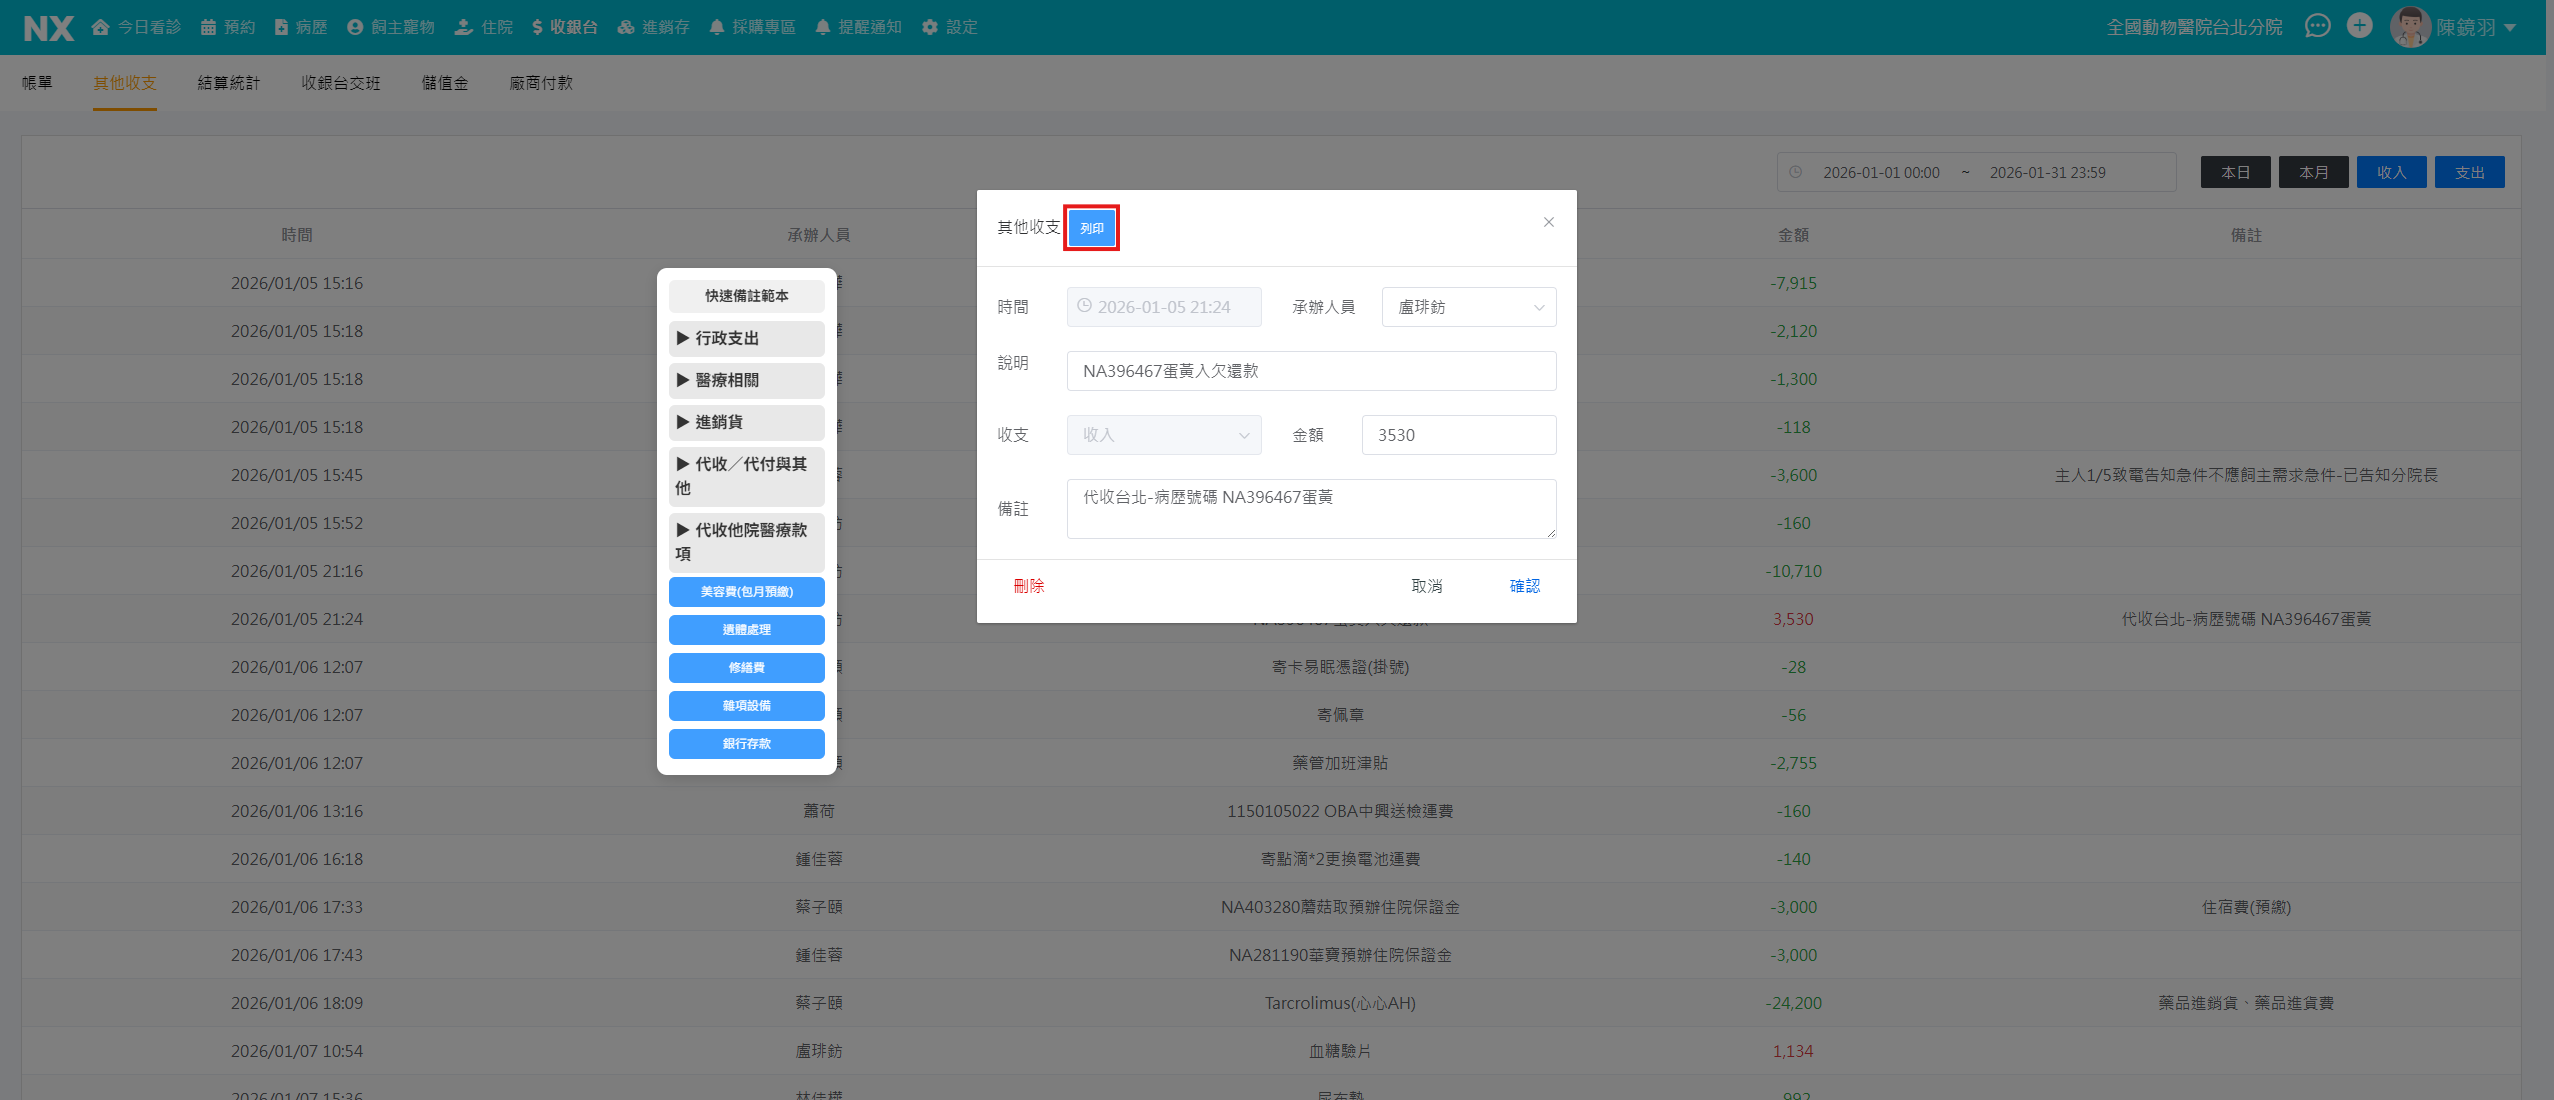Switch to 結算統計 tab

coord(228,83)
